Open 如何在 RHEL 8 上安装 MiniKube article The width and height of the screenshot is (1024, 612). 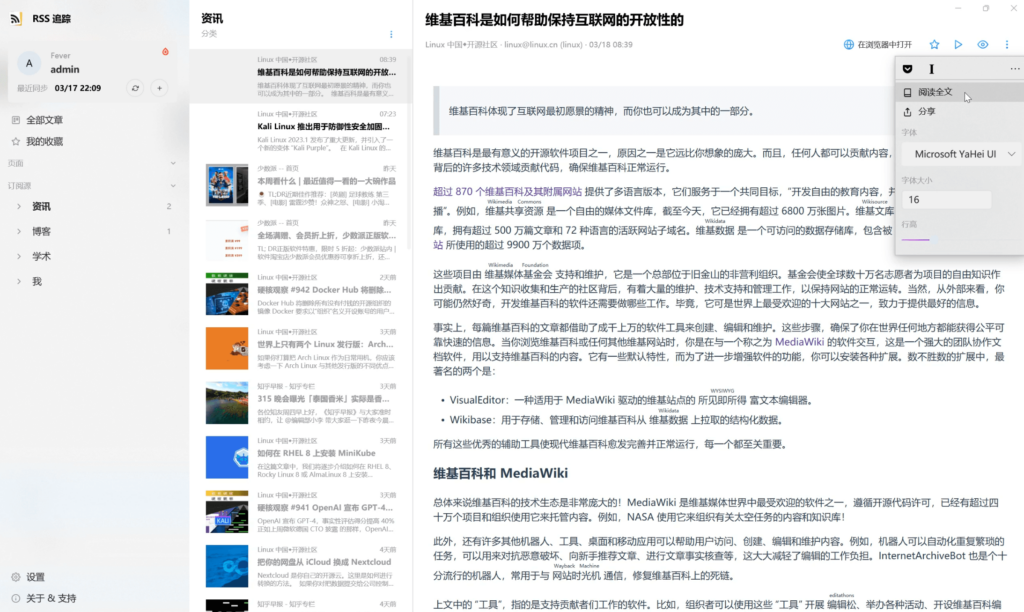pos(301,457)
